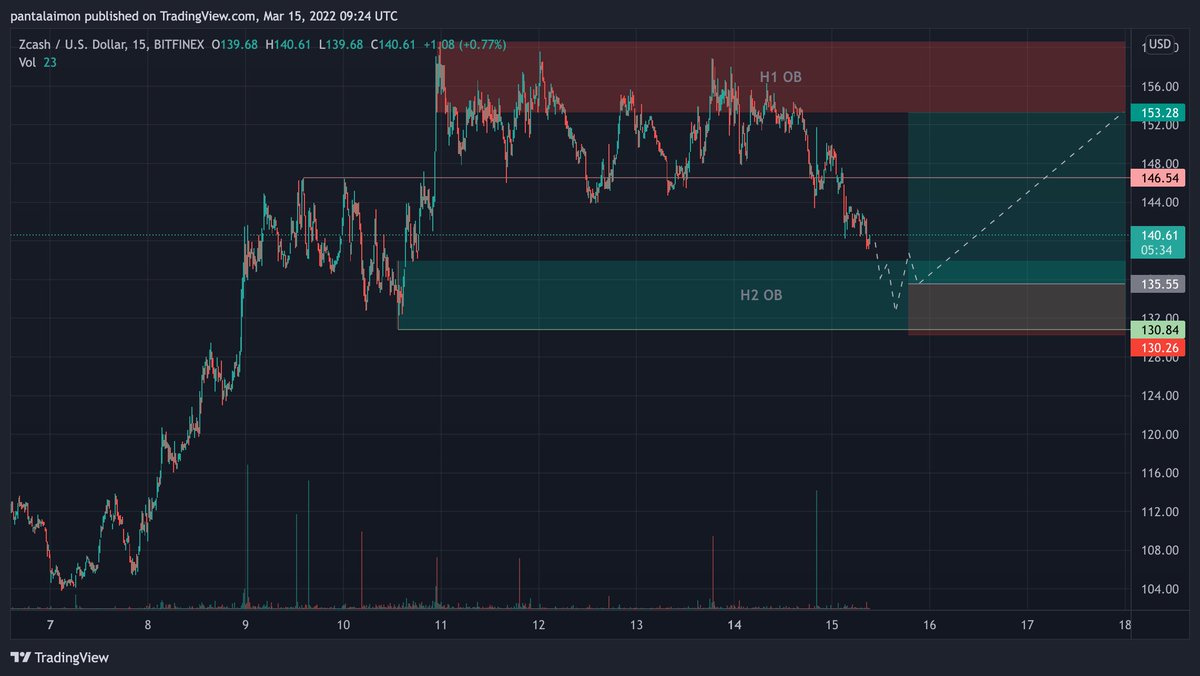Click the +1.08 (+0.77%) change value
This screenshot has width=1200, height=676.
tap(465, 45)
